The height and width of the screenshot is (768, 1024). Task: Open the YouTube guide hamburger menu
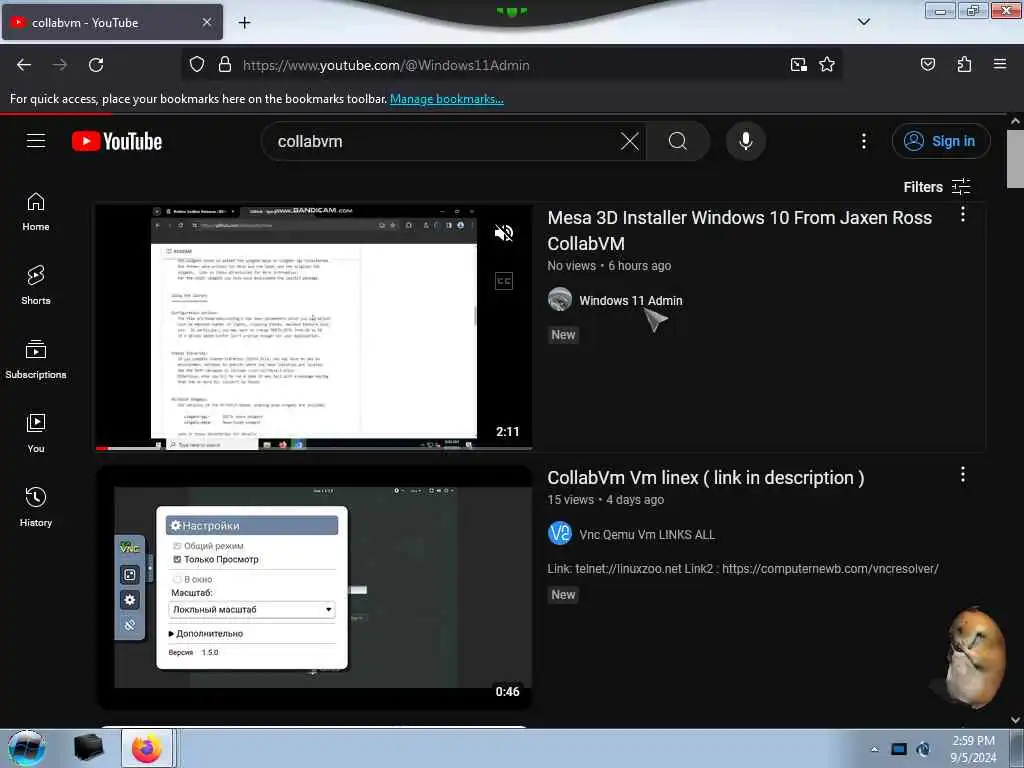pyautogui.click(x=36, y=141)
